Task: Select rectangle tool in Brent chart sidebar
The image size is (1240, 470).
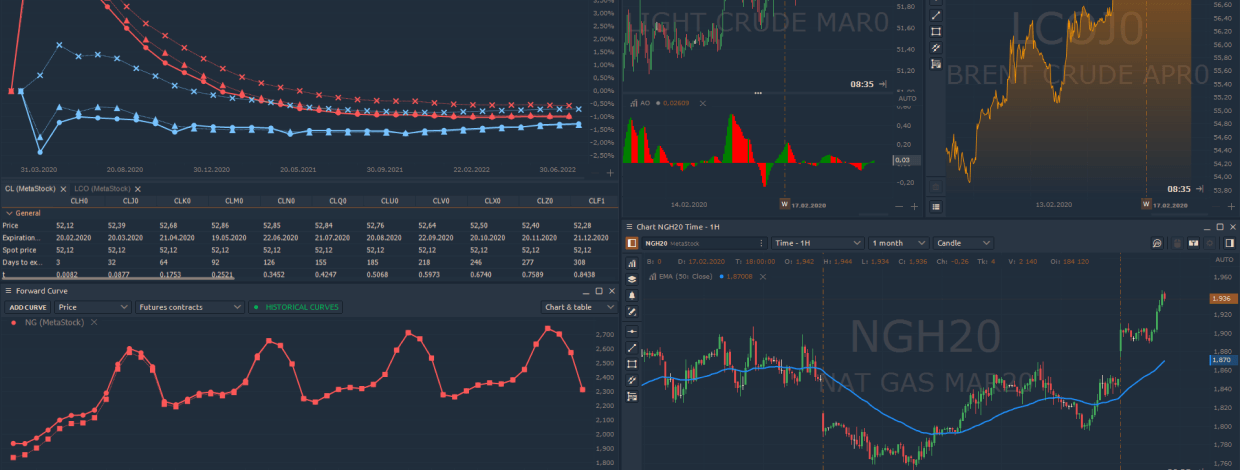Action: [936, 31]
